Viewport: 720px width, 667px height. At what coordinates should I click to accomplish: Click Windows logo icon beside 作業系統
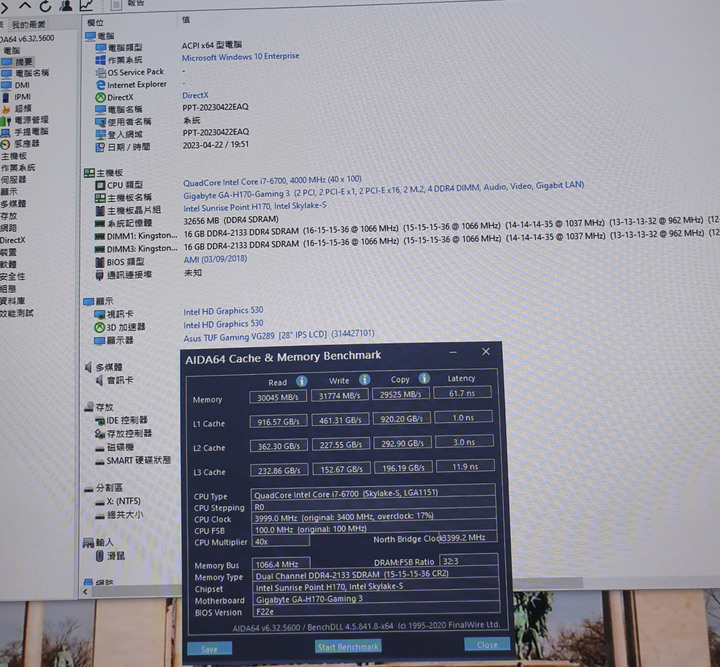pos(101,60)
